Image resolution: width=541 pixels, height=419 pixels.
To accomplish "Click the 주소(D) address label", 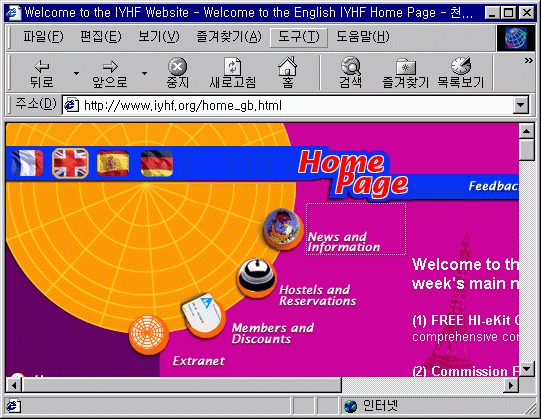I will pos(36,104).
